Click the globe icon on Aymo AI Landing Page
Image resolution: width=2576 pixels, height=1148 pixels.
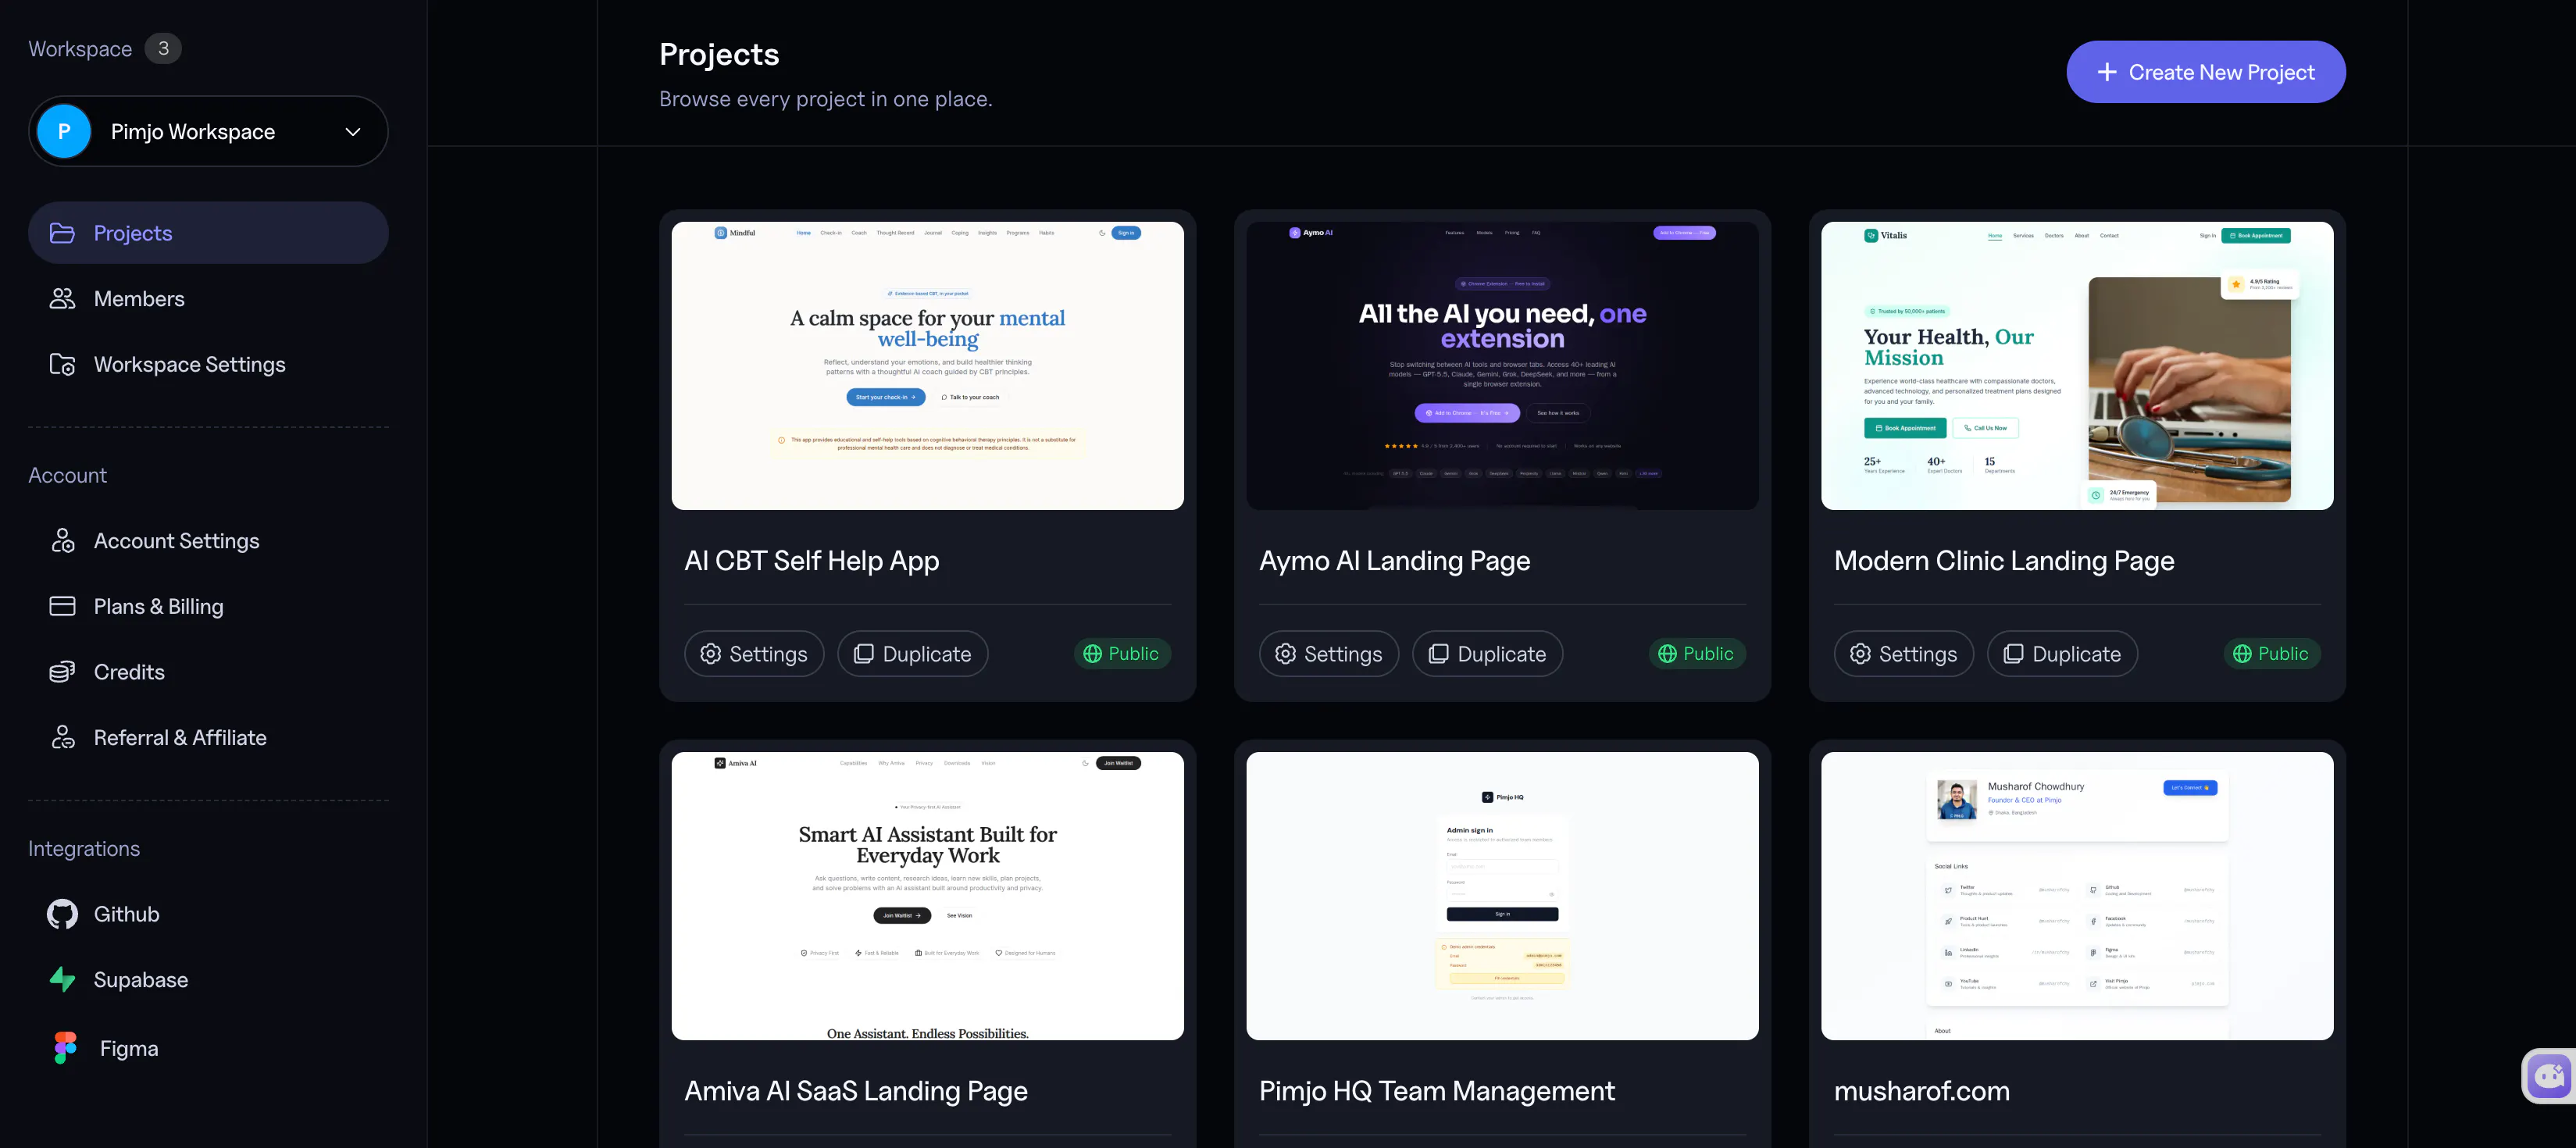tap(1667, 654)
